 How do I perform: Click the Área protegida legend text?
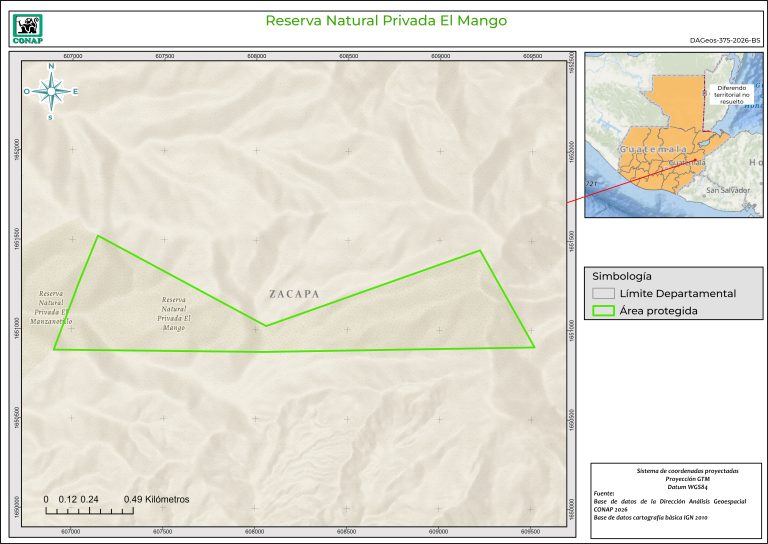pyautogui.click(x=658, y=311)
